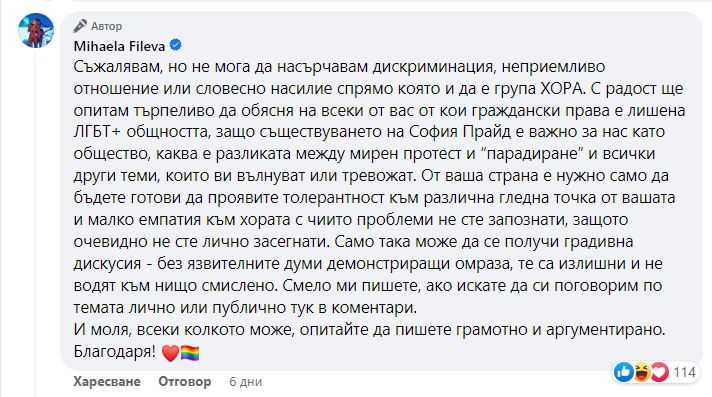Click the author microphone badge icon
Viewport: 712px width, 397px height.
[x=80, y=26]
